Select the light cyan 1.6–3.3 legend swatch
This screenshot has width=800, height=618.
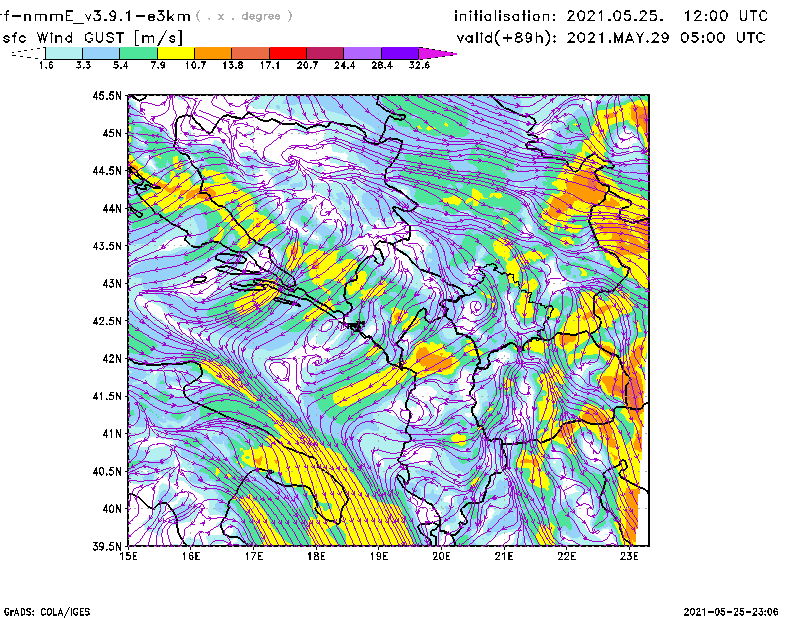65,53
